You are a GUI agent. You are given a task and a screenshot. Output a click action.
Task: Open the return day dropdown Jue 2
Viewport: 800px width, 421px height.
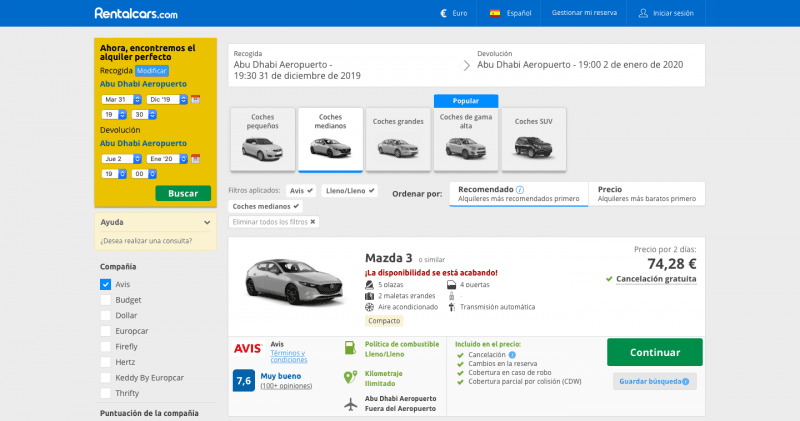tap(121, 159)
